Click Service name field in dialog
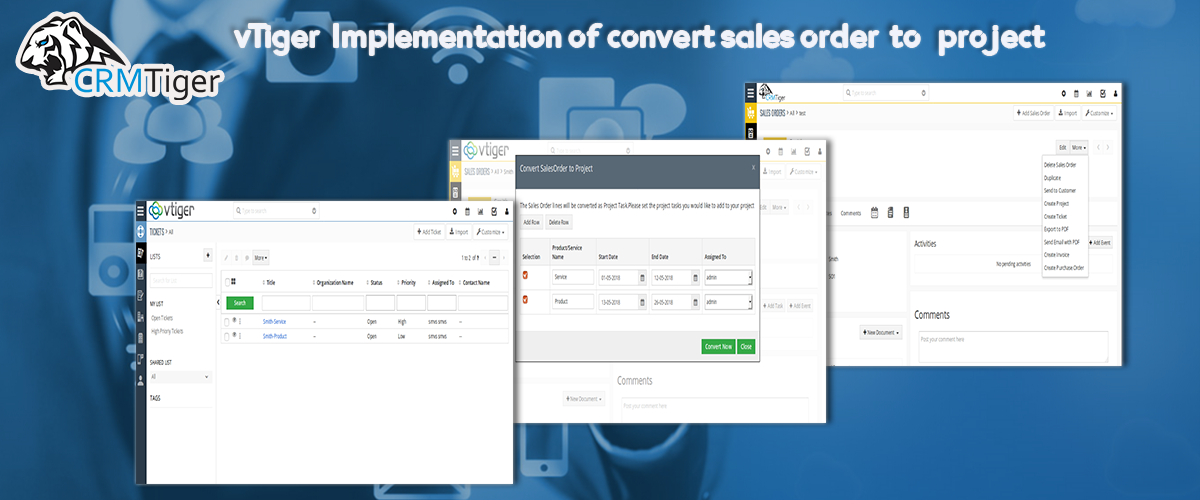Screen dimensions: 1200x500 pos(573,277)
